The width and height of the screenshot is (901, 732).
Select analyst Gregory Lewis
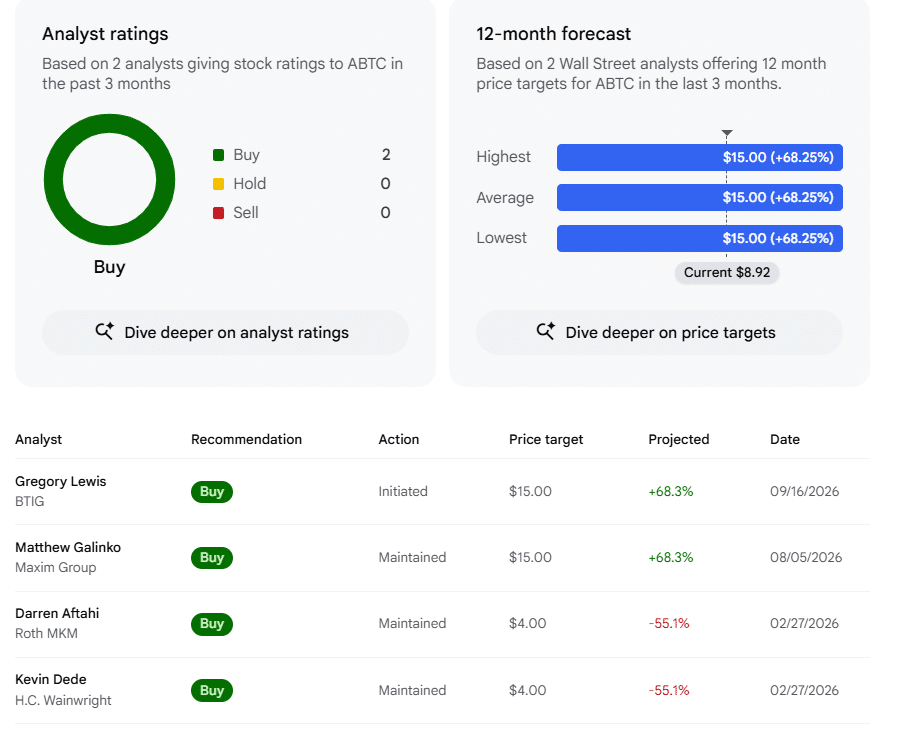(x=60, y=481)
